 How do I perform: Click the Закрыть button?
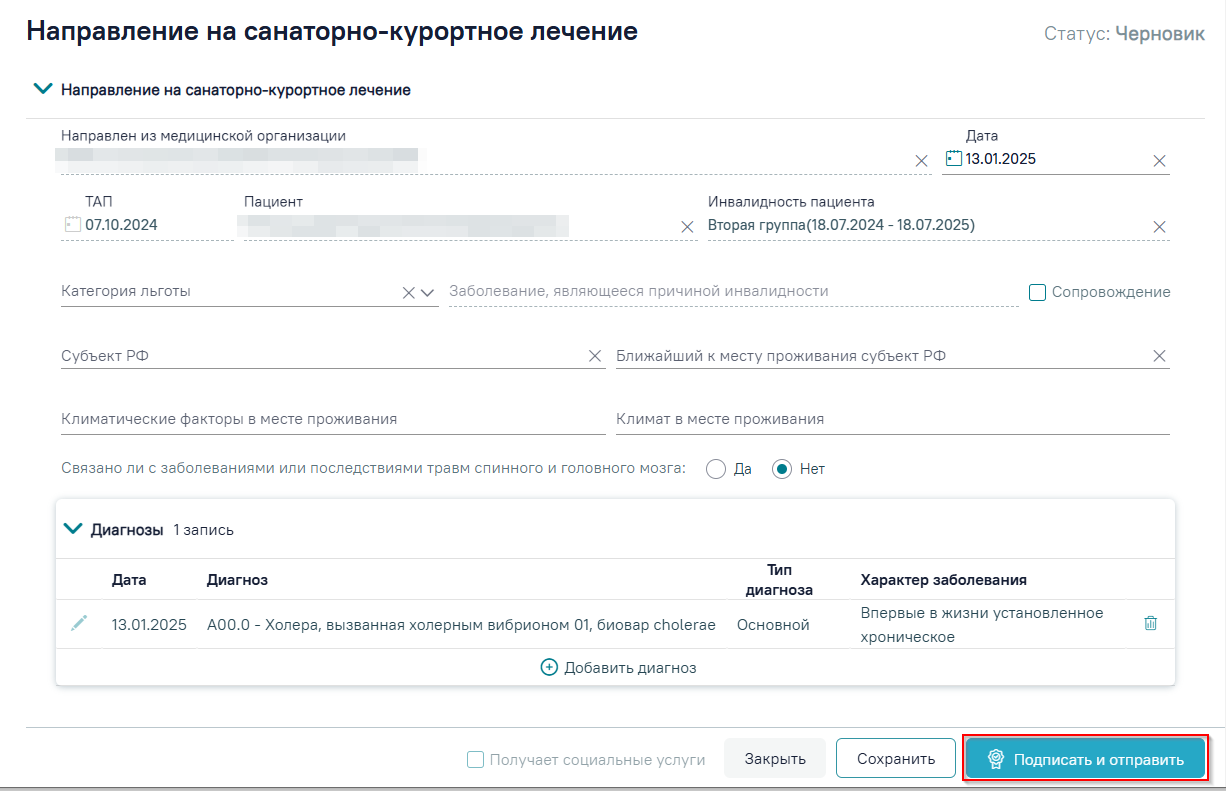tap(775, 759)
